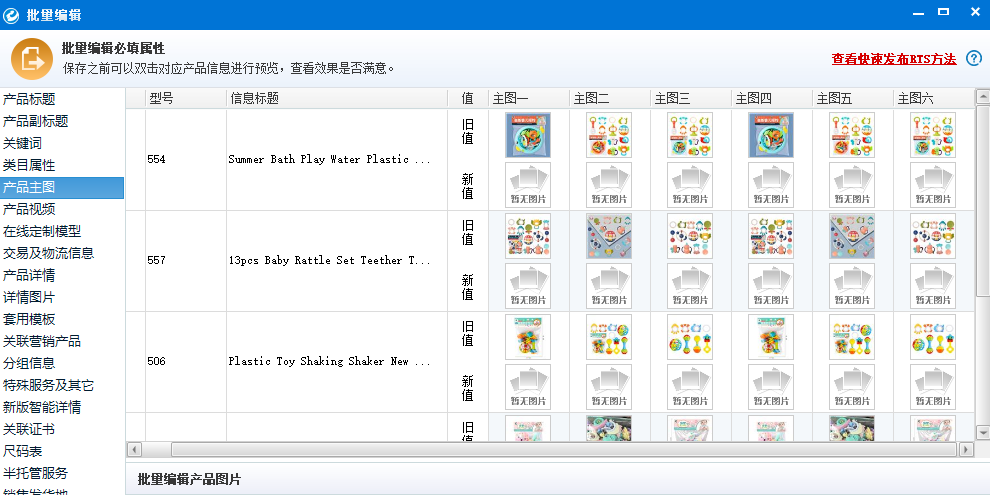Click row 554 主图四 old image thumbnail
The width and height of the screenshot is (990, 495).
coord(771,135)
